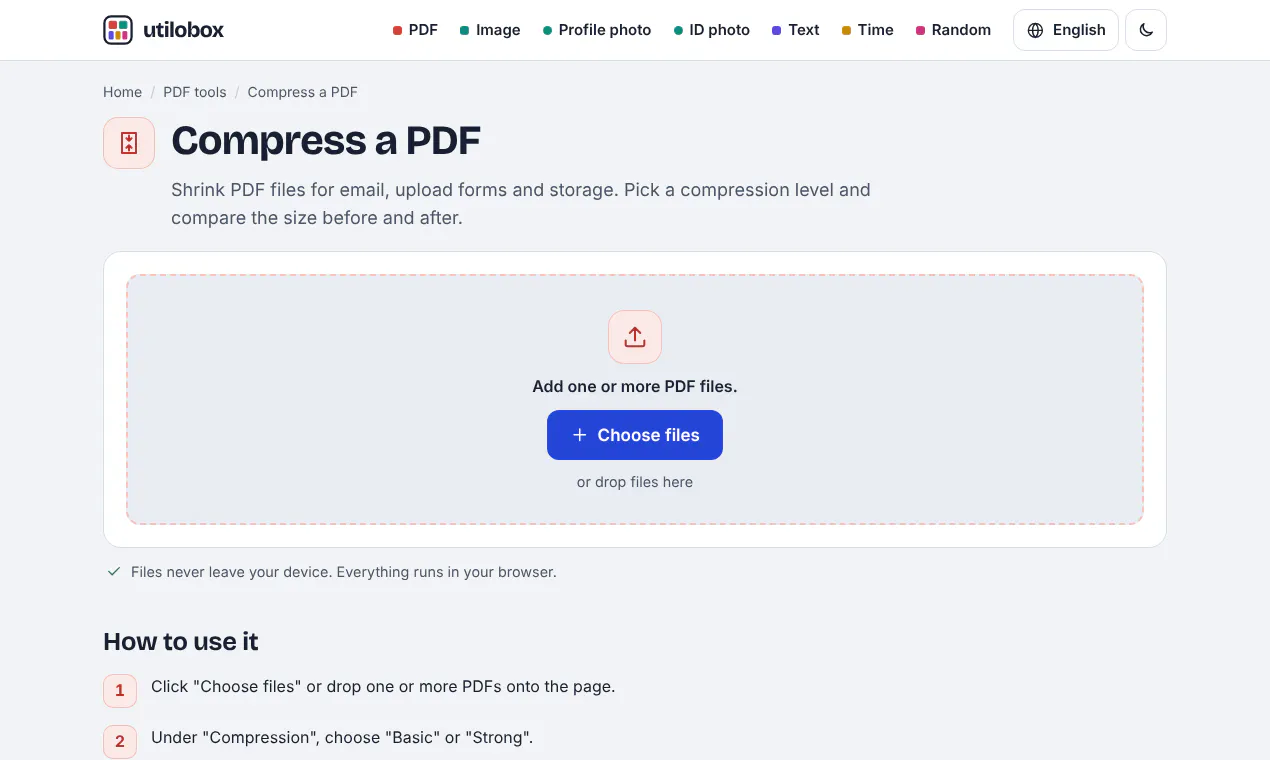The width and height of the screenshot is (1270, 760).
Task: Click the globe icon in language button
Action: (1035, 30)
